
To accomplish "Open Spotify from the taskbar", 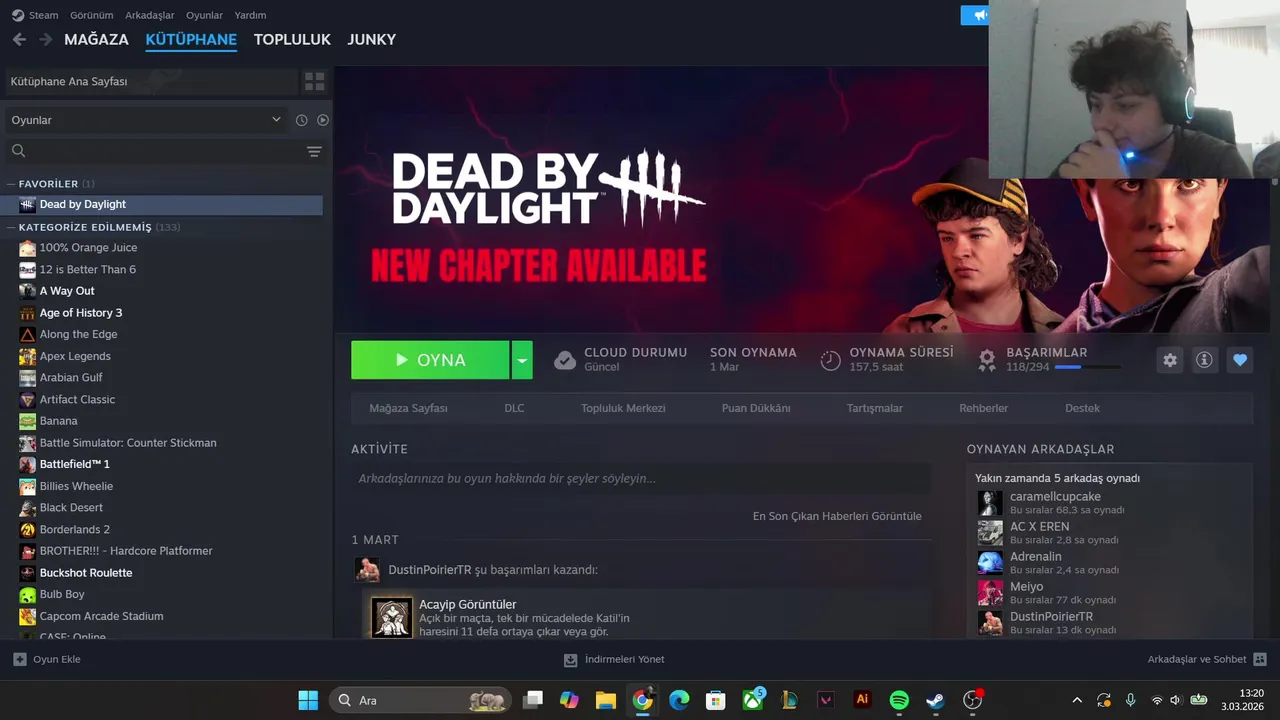I will click(x=899, y=700).
